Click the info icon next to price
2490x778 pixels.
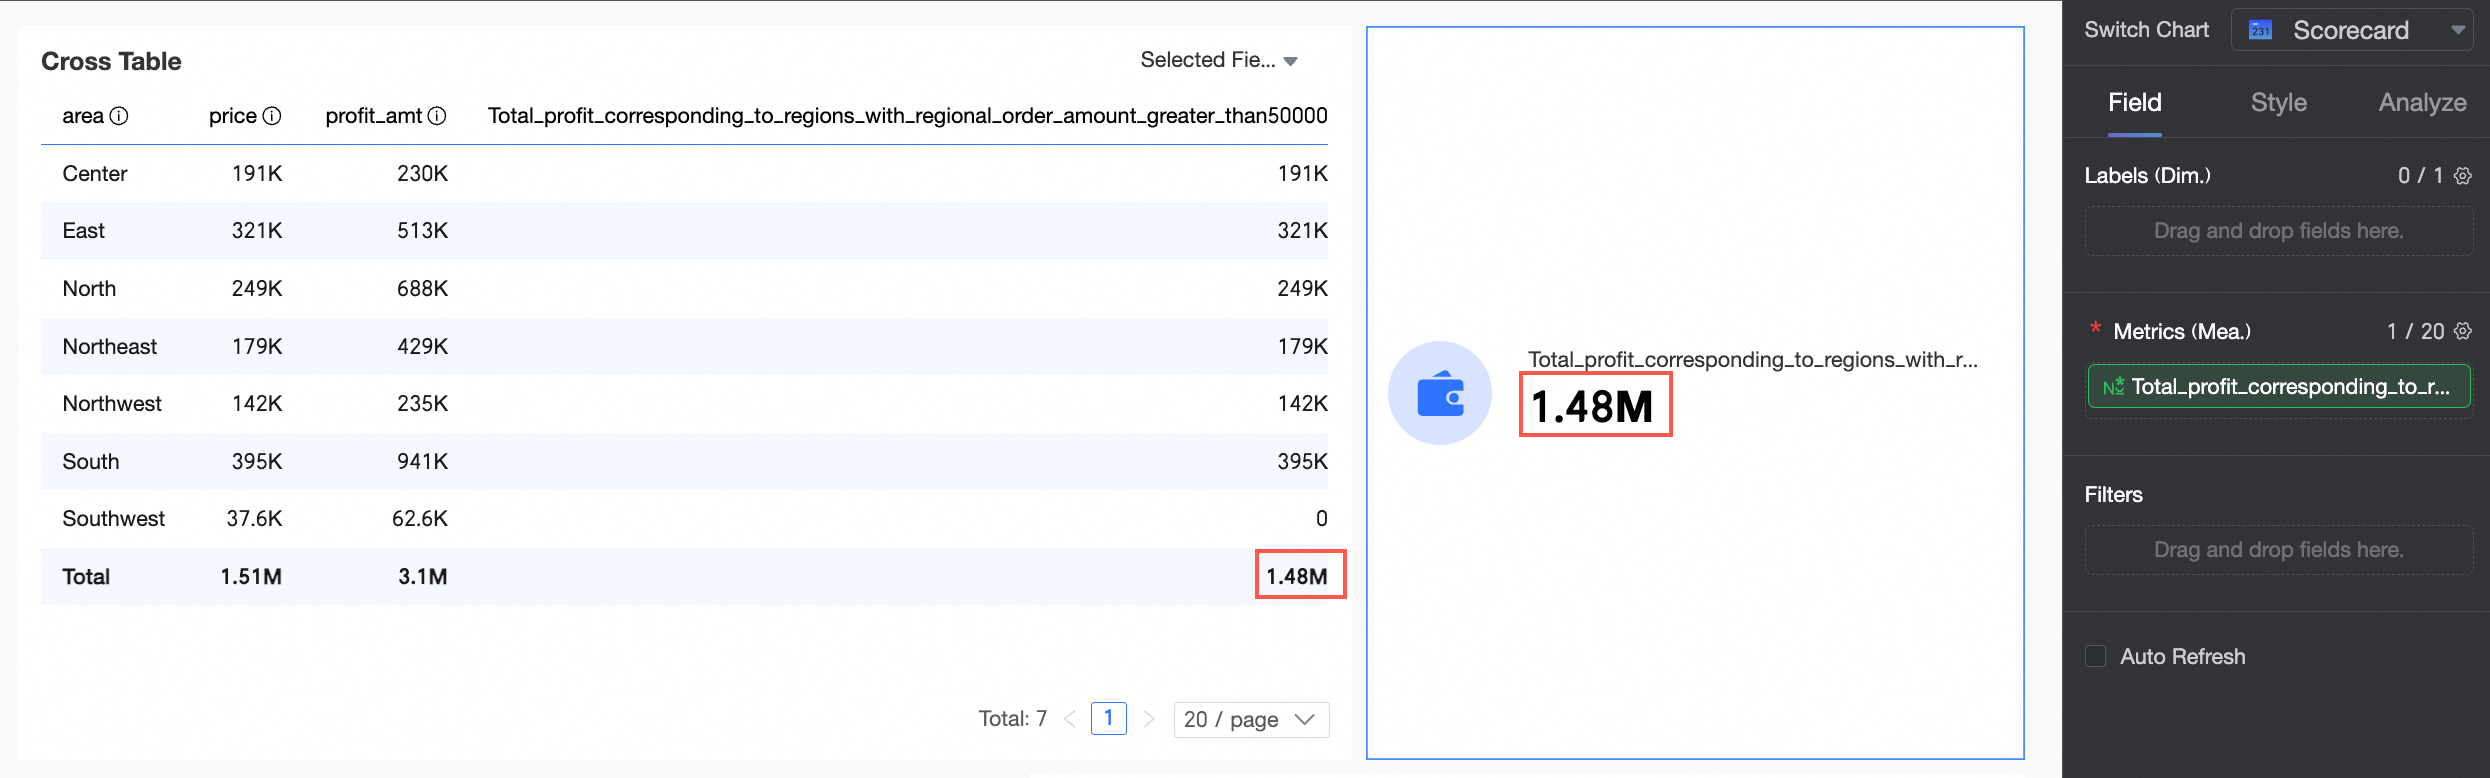pos(272,116)
